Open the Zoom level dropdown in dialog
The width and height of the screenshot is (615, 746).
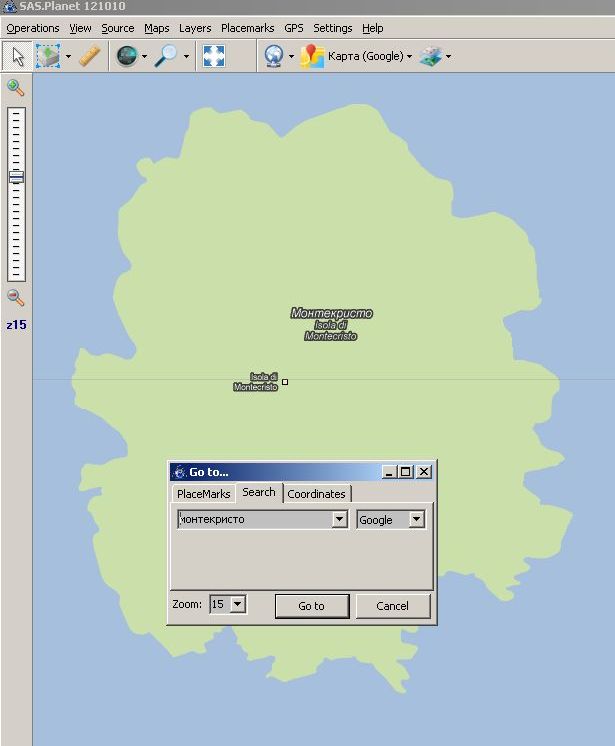click(x=237, y=604)
